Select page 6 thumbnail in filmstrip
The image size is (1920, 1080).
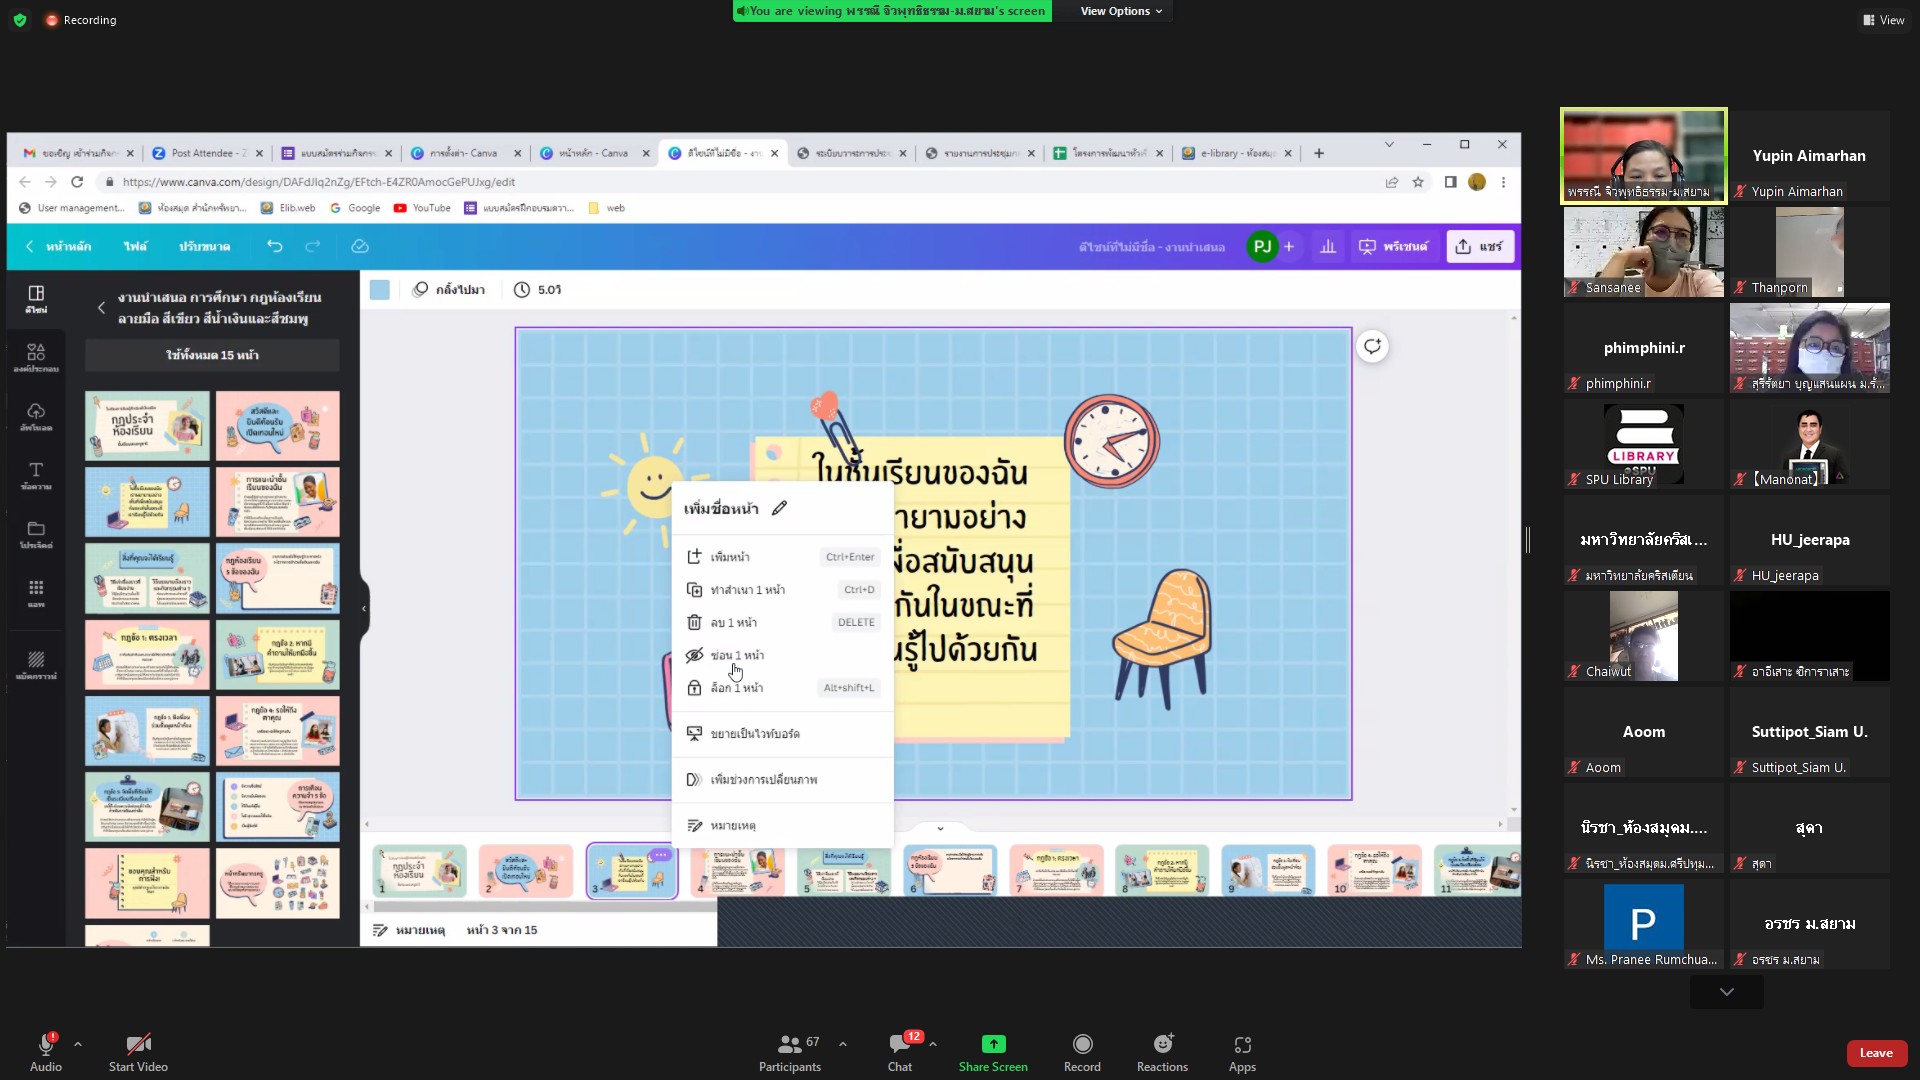tap(950, 870)
